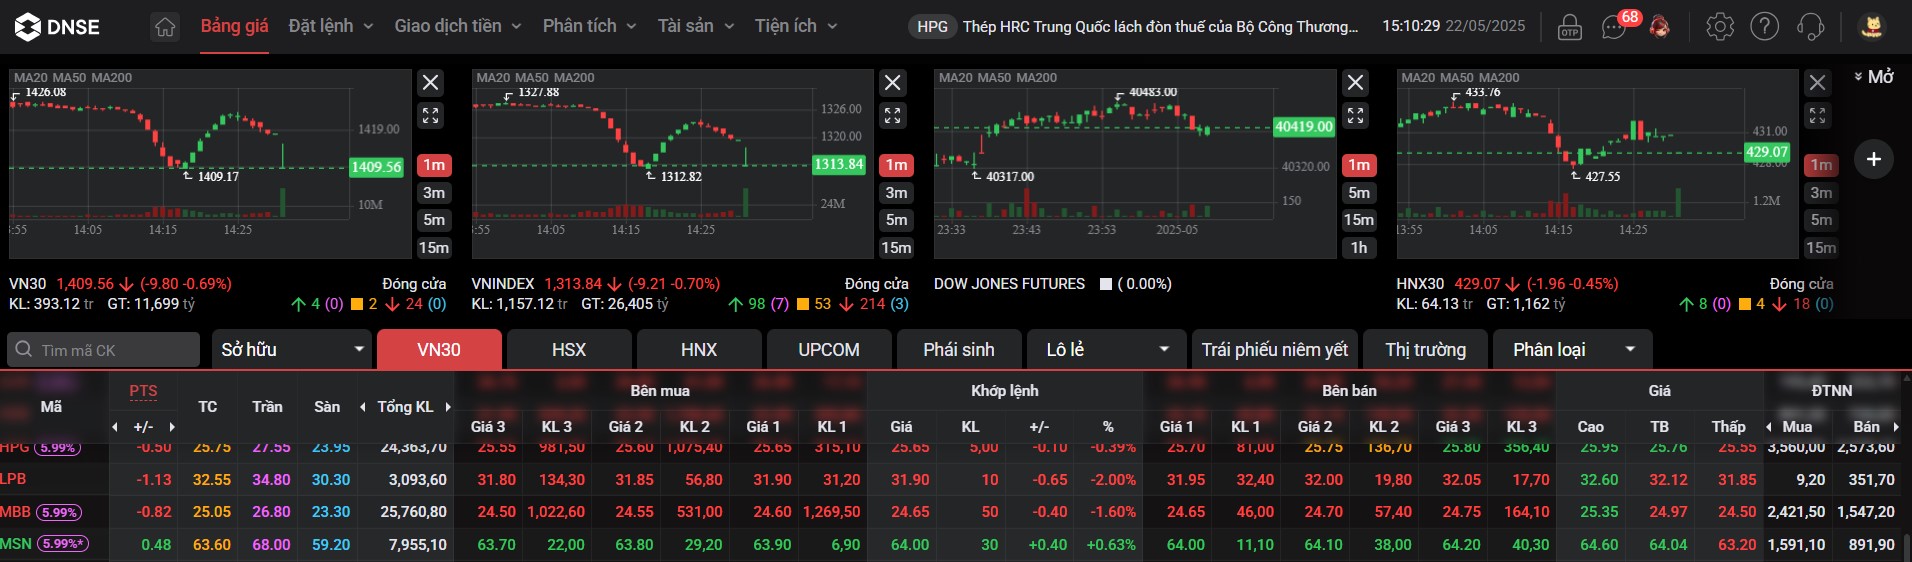Open the support headset icon
1912x562 pixels.
[x=1810, y=27]
